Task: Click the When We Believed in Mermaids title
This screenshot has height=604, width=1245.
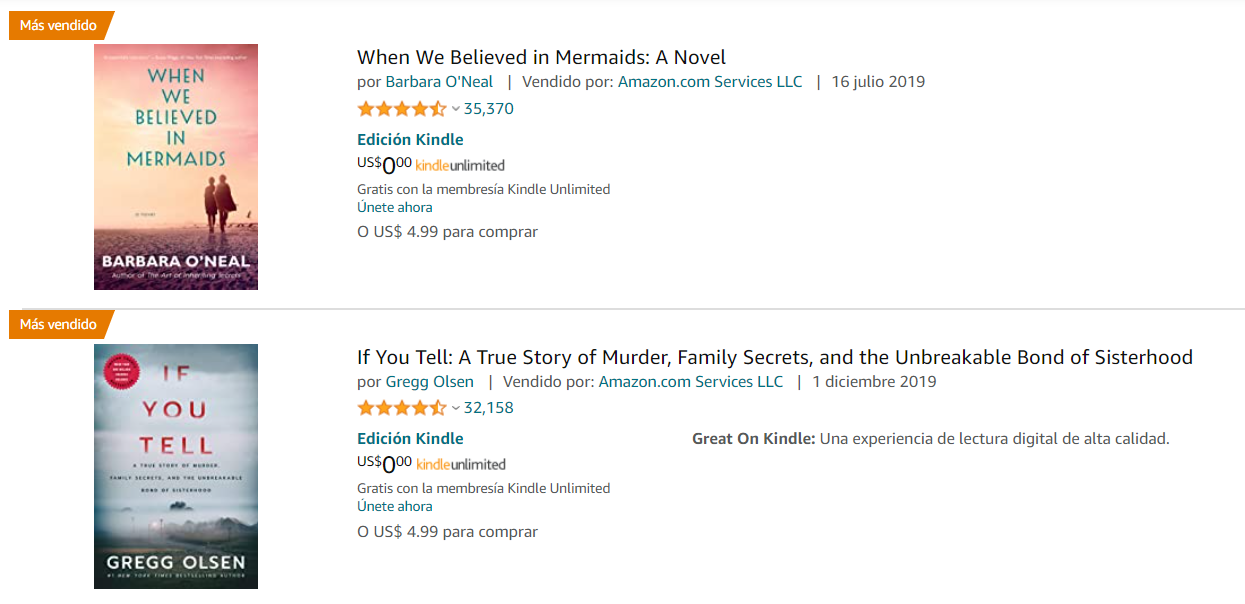Action: pos(541,57)
